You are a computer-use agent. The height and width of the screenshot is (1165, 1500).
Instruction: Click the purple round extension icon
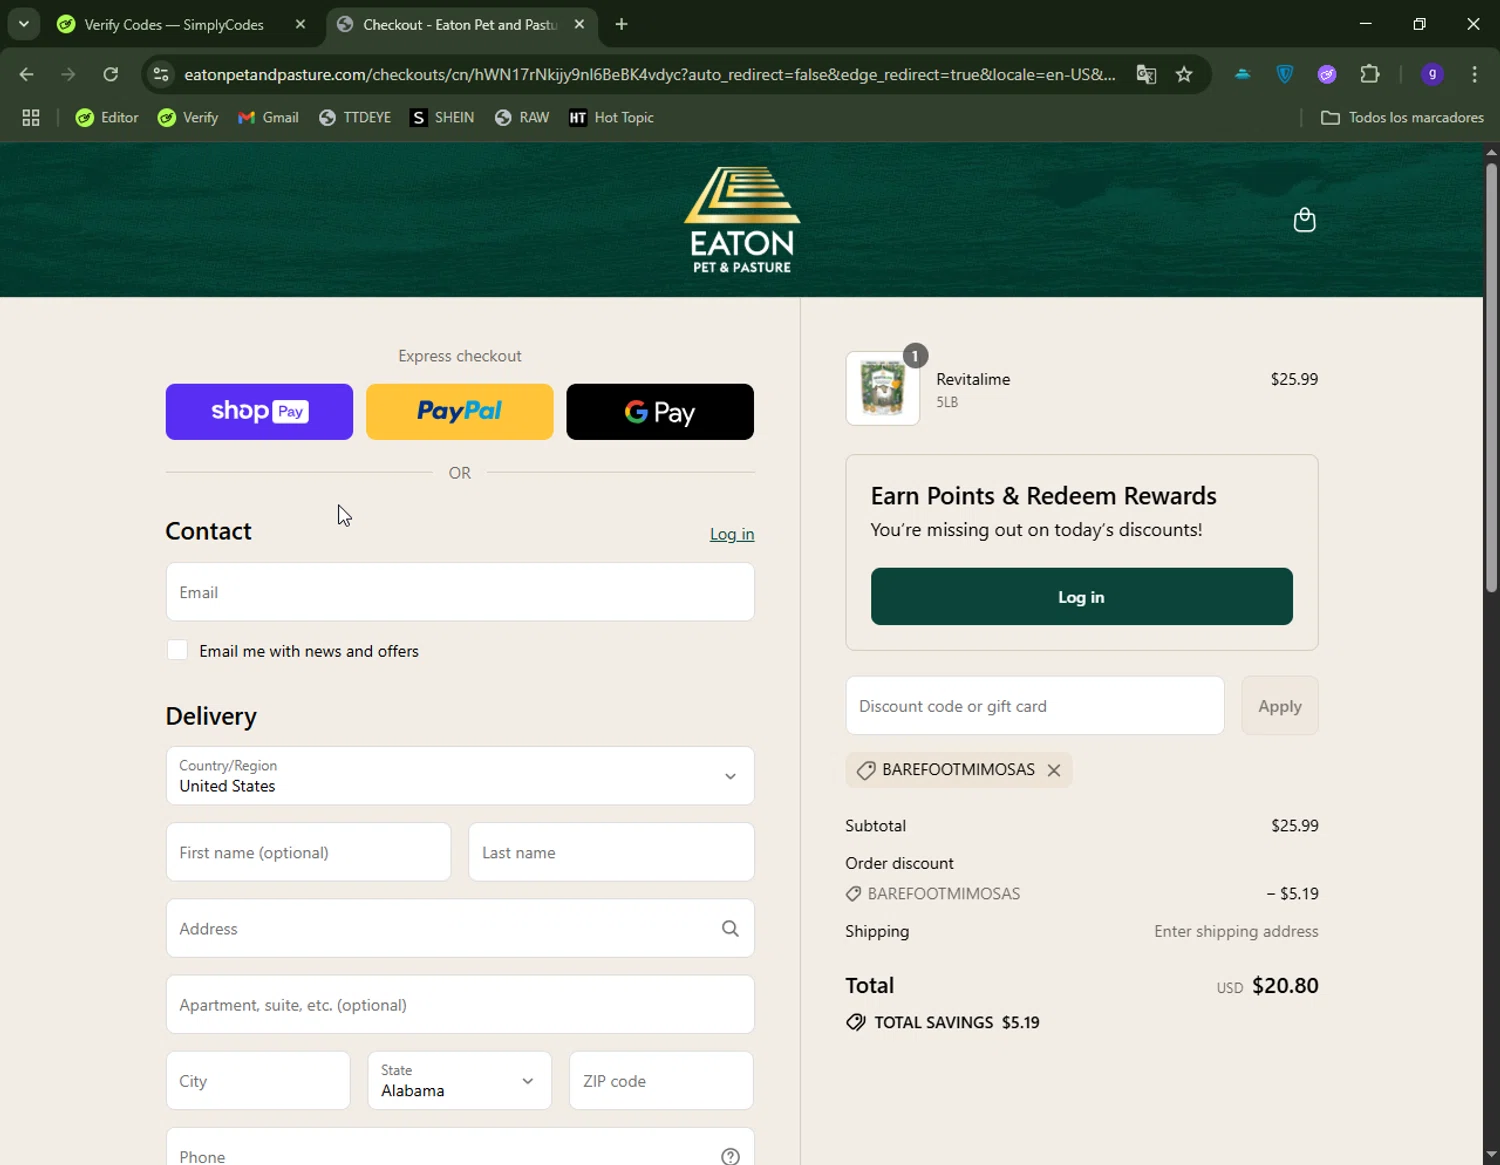[x=1327, y=74]
